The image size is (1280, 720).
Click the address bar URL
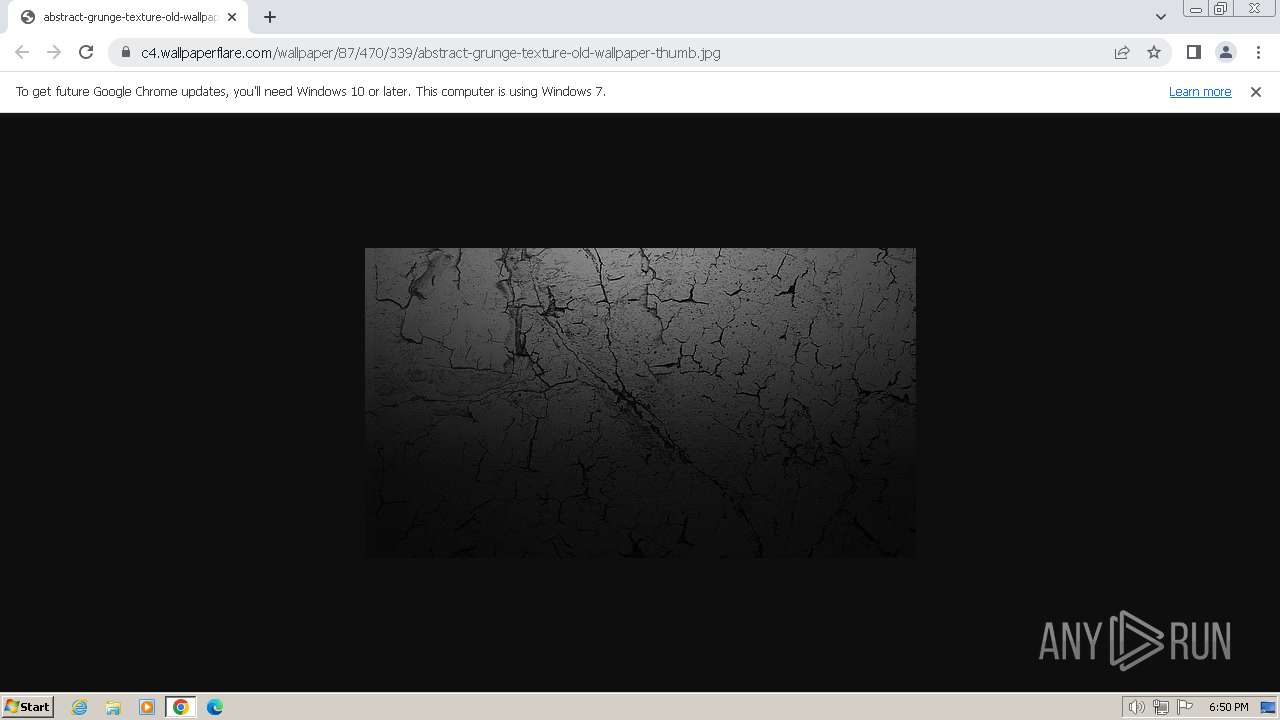pos(430,52)
